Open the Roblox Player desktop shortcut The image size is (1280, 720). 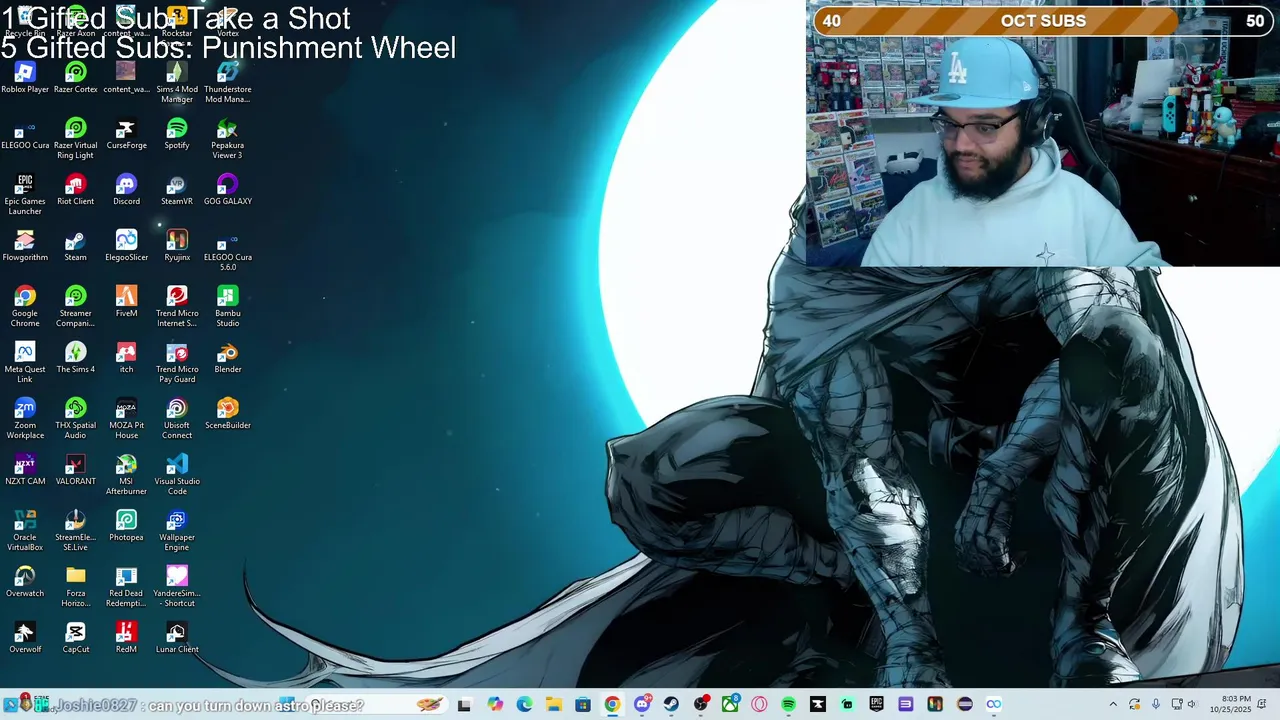25,78
